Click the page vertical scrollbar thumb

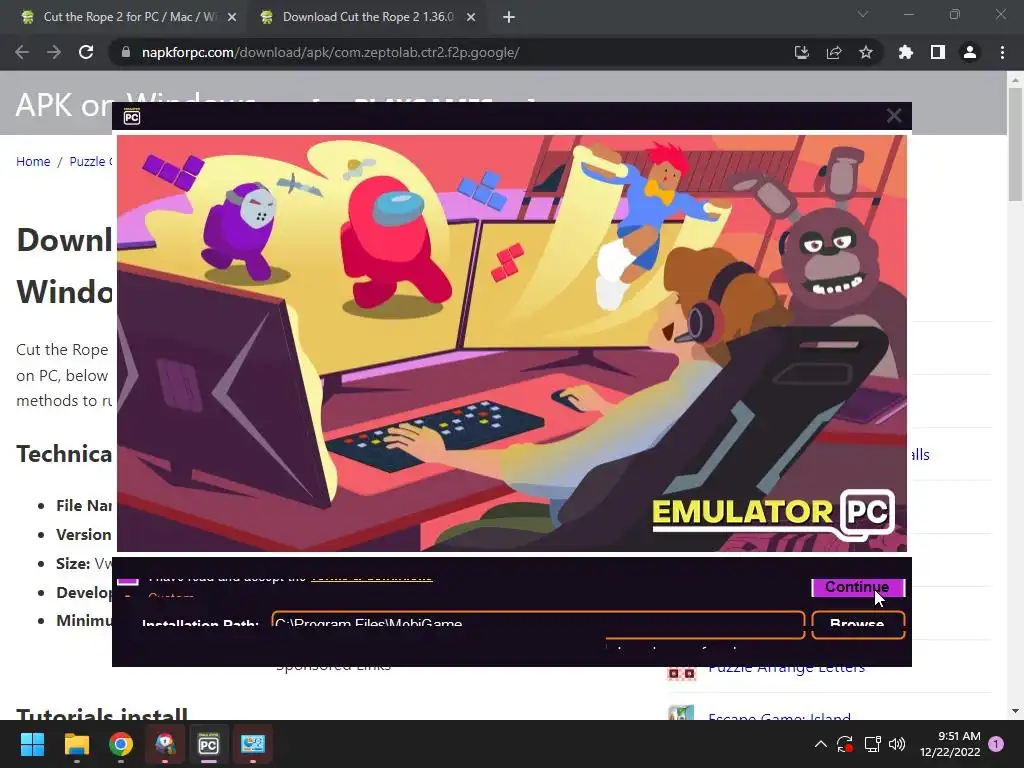tap(1015, 144)
